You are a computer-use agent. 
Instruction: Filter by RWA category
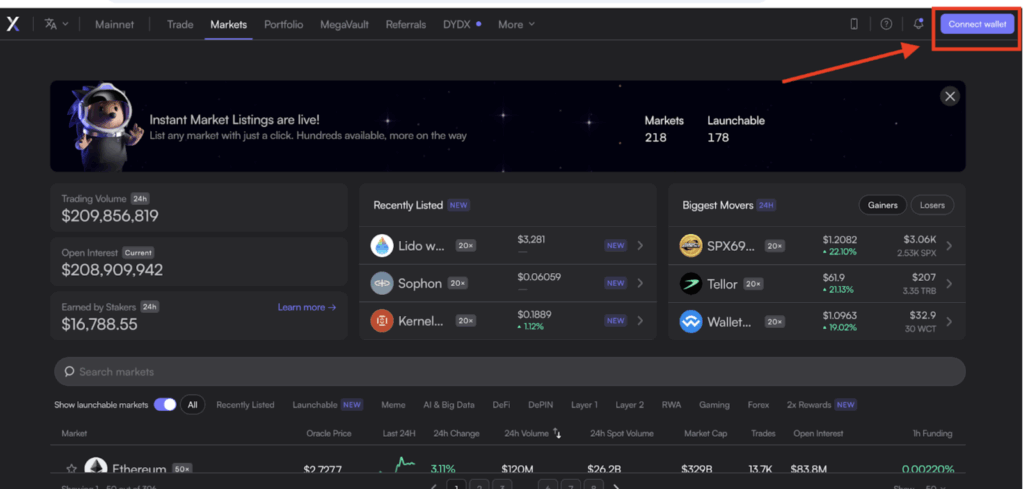671,405
